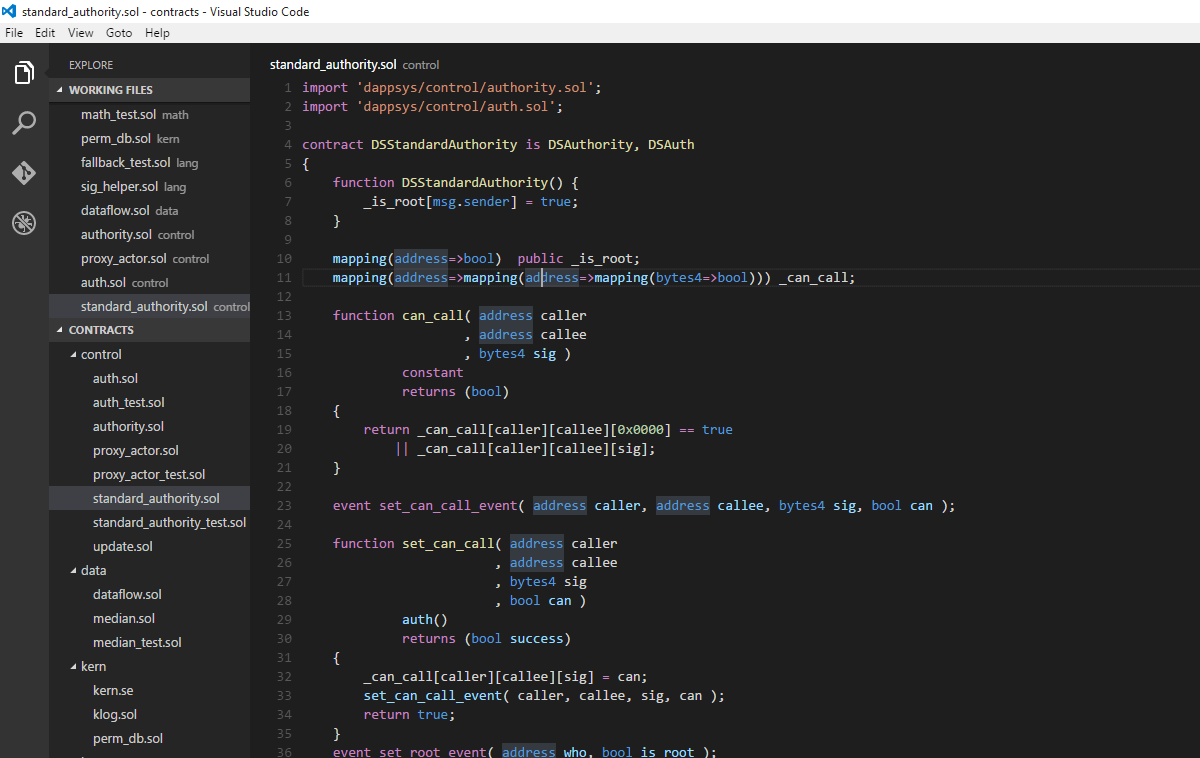Viewport: 1200px width, 758px height.
Task: Open the Debug view icon
Action: coord(24,223)
